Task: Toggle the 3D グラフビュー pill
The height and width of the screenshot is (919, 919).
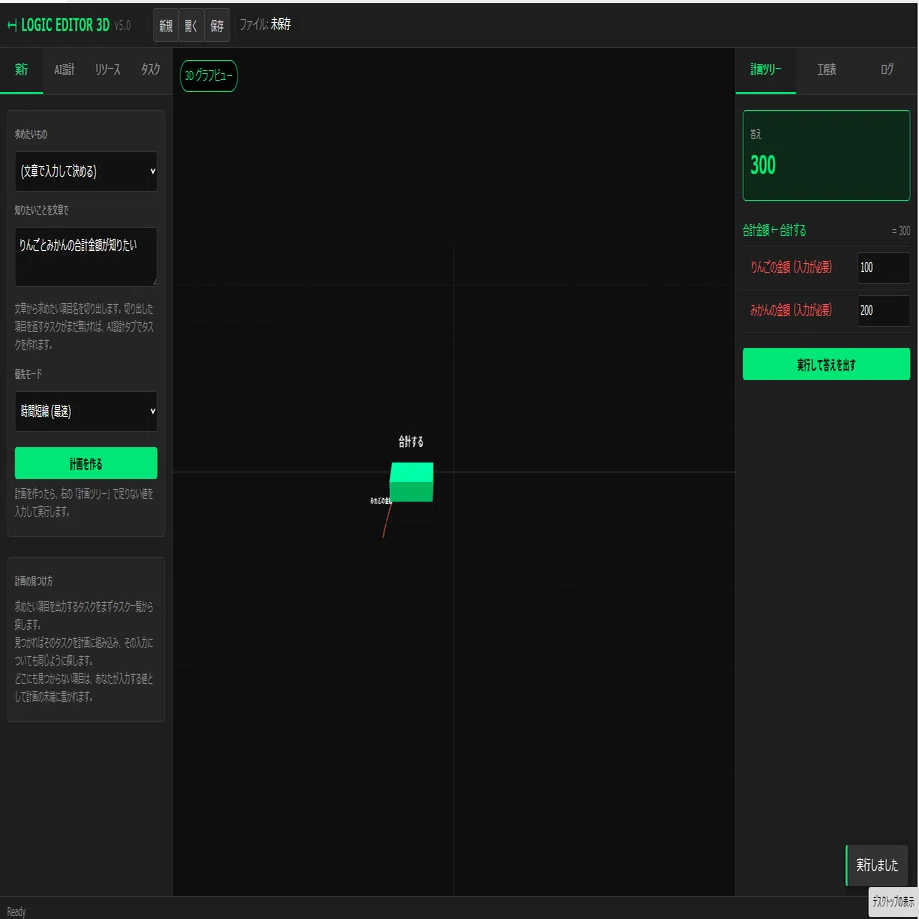Action: [x=209, y=76]
